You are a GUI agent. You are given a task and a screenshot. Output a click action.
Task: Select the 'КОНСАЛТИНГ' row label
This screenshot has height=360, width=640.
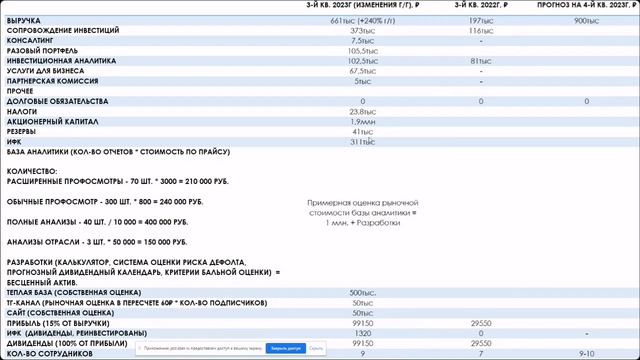(30, 40)
